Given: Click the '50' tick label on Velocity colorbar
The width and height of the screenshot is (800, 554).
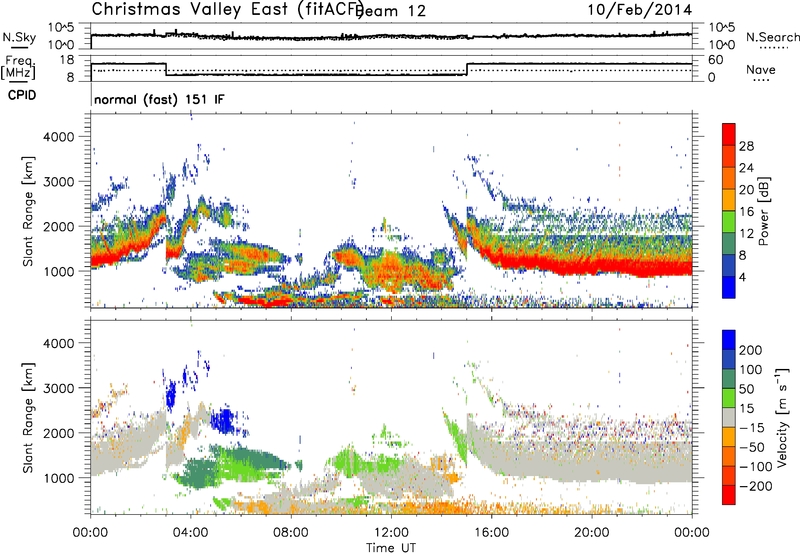Looking at the screenshot, I should (x=746, y=389).
